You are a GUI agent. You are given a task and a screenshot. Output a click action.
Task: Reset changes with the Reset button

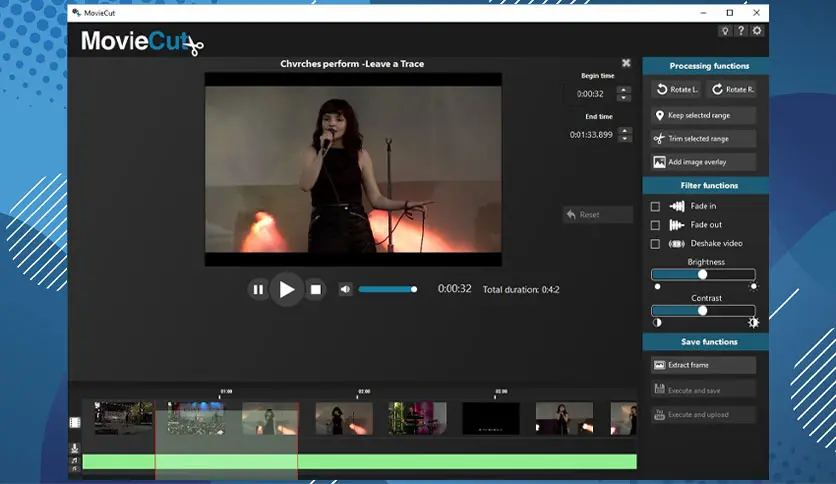(598, 214)
